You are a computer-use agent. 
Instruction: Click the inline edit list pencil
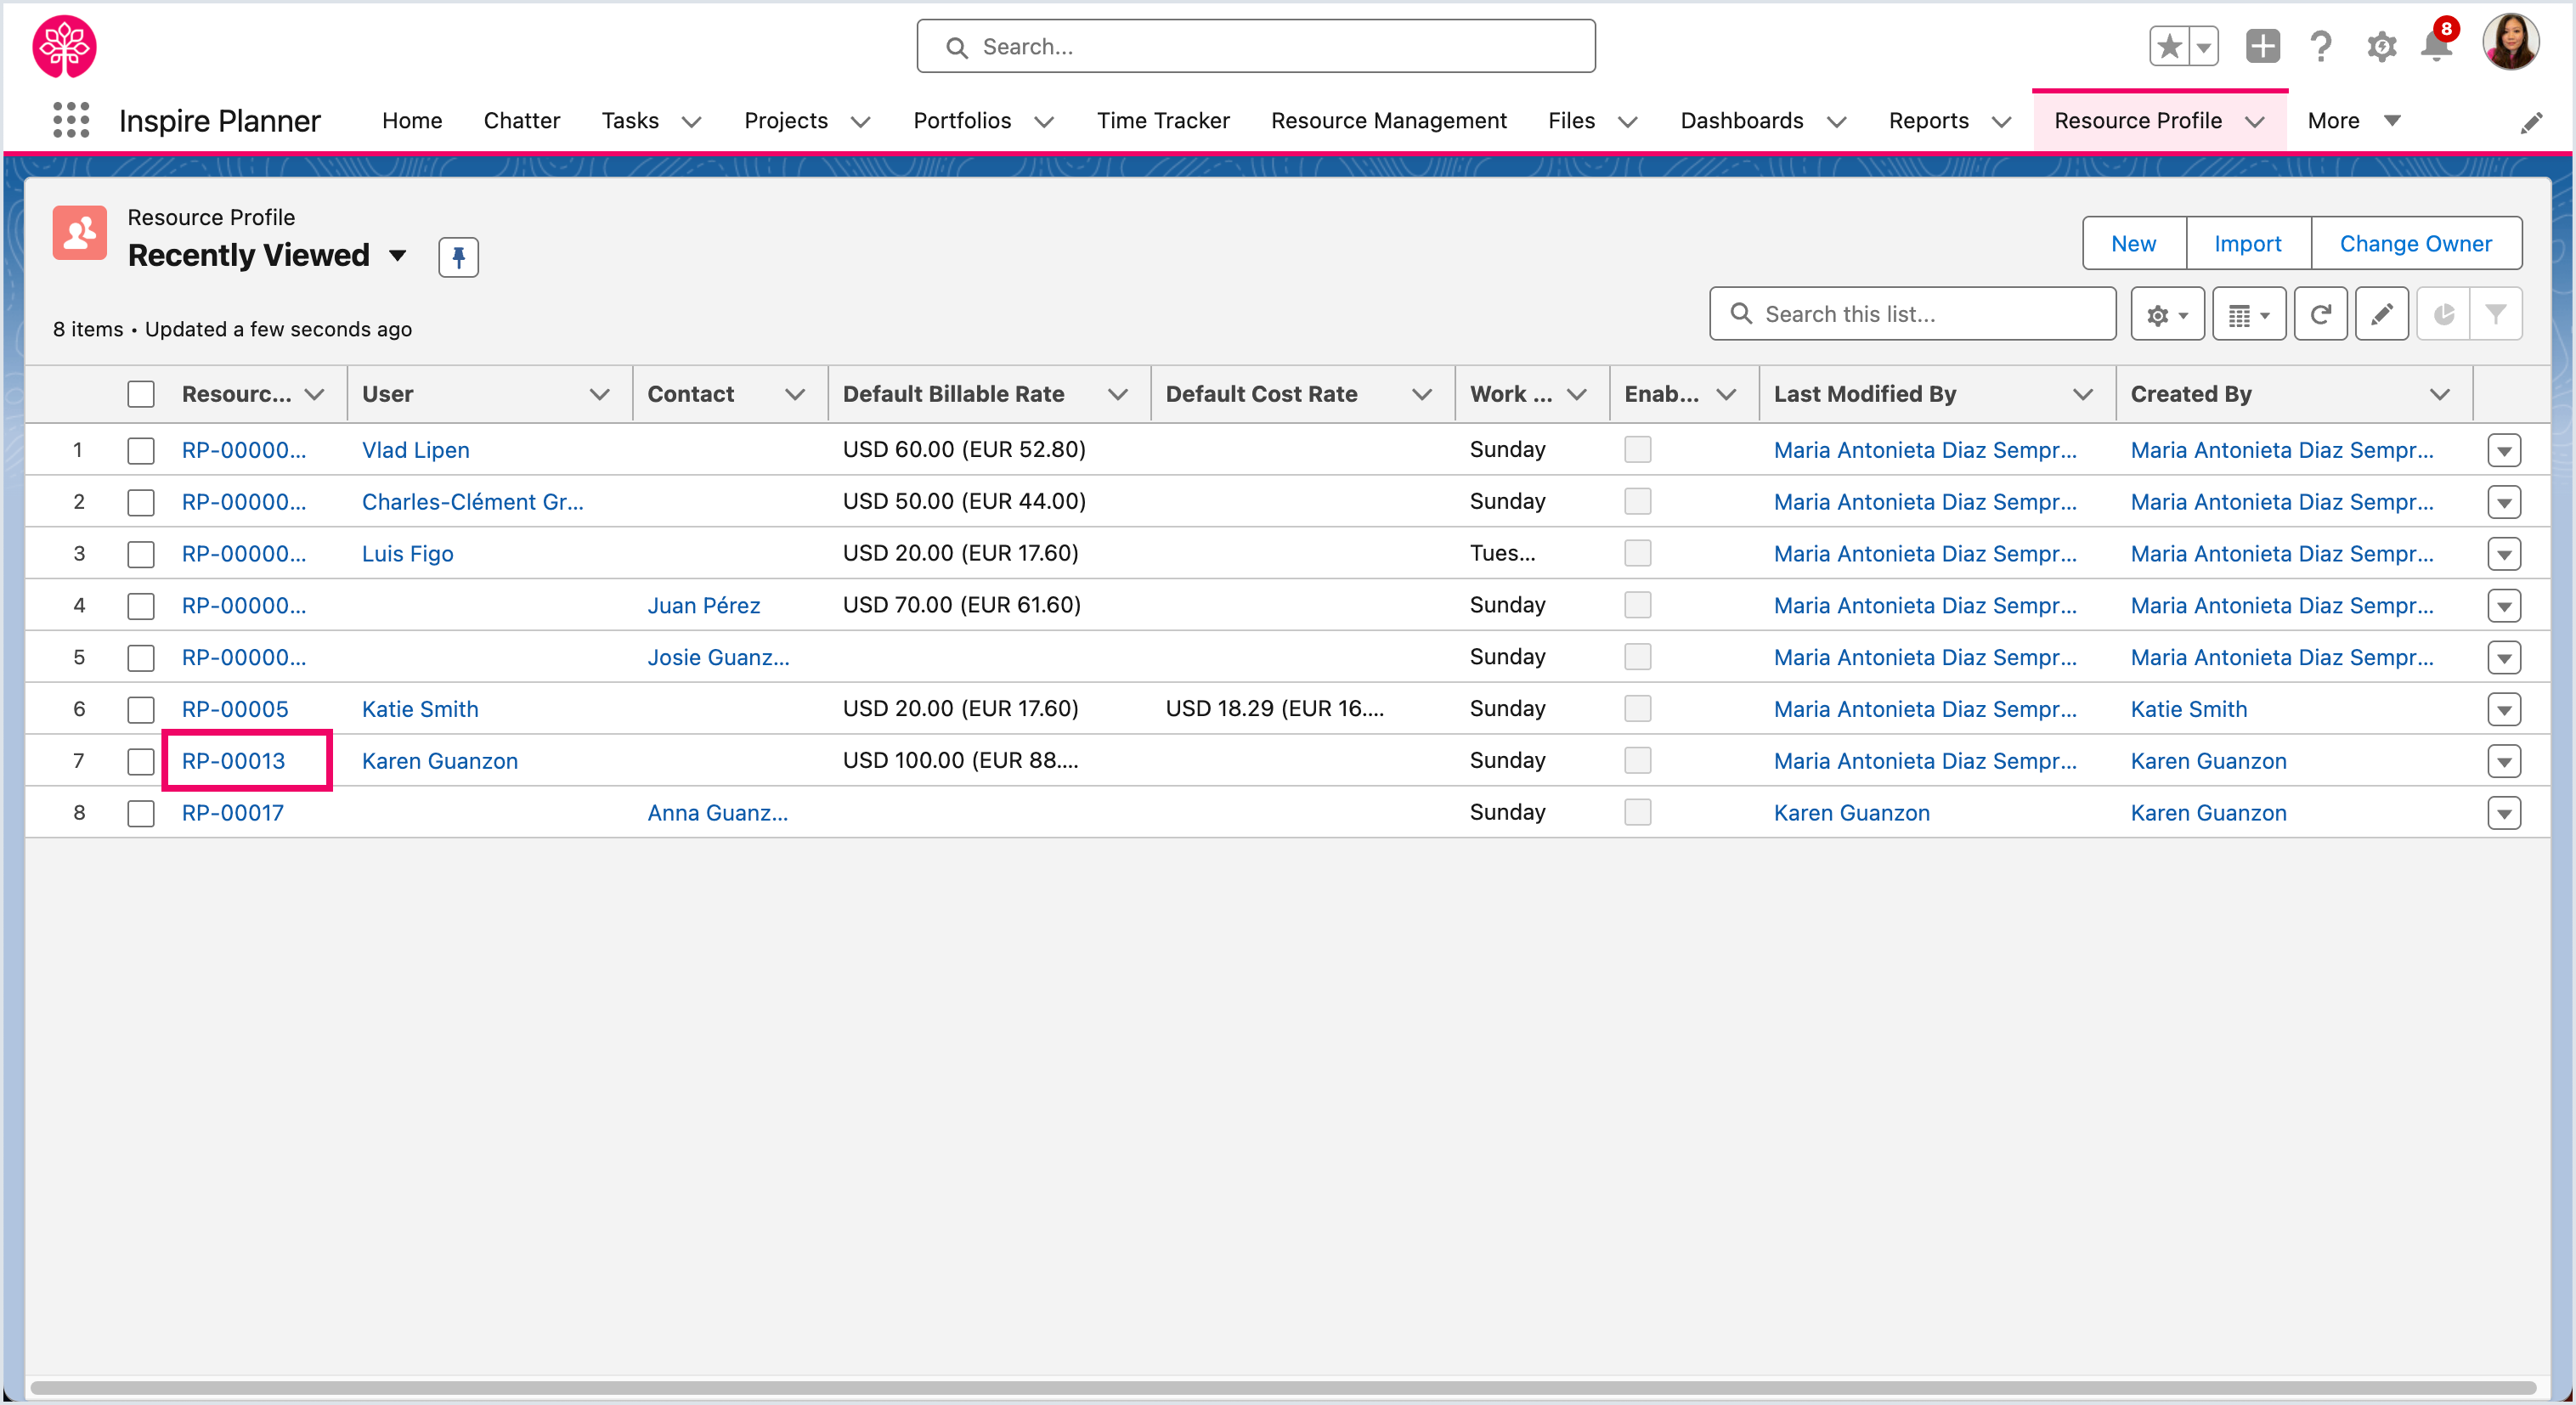pyautogui.click(x=2382, y=315)
